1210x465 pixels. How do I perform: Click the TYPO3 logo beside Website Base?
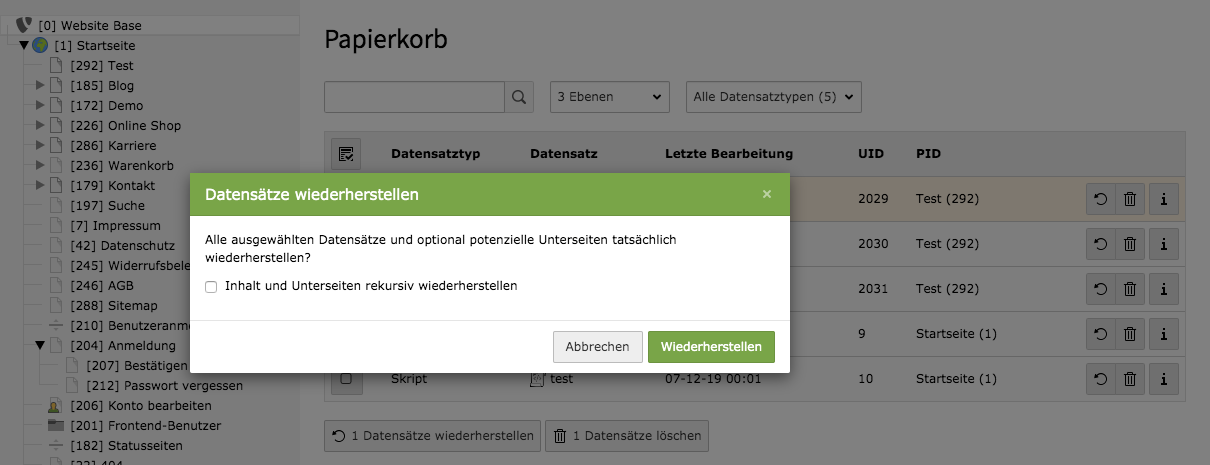24,25
